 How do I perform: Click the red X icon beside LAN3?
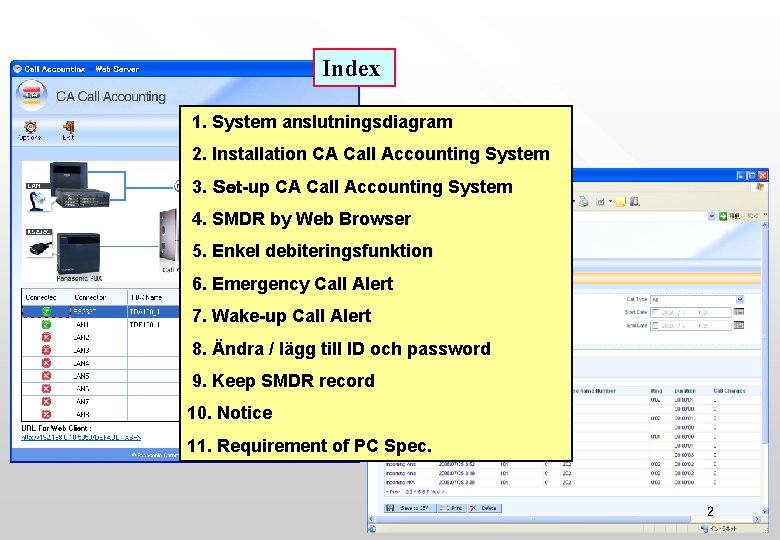point(46,350)
